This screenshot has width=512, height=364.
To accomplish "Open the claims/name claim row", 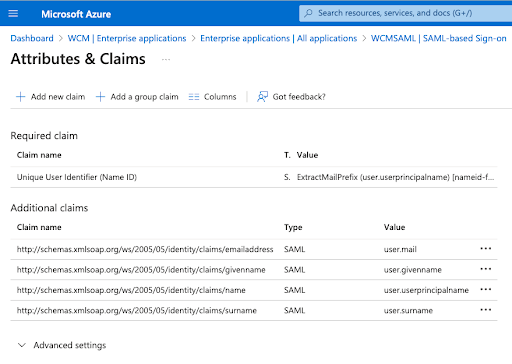I will pyautogui.click(x=254, y=290).
